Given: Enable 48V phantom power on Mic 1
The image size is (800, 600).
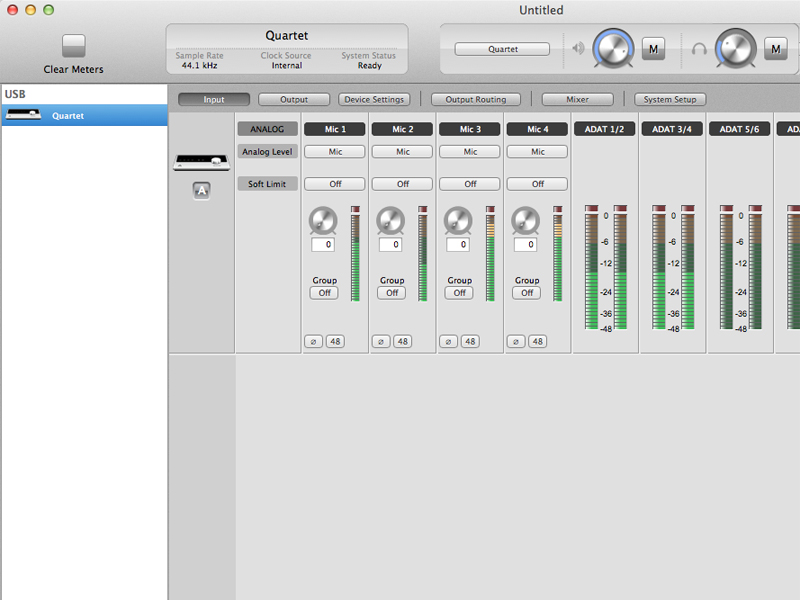Looking at the screenshot, I should click(x=335, y=341).
